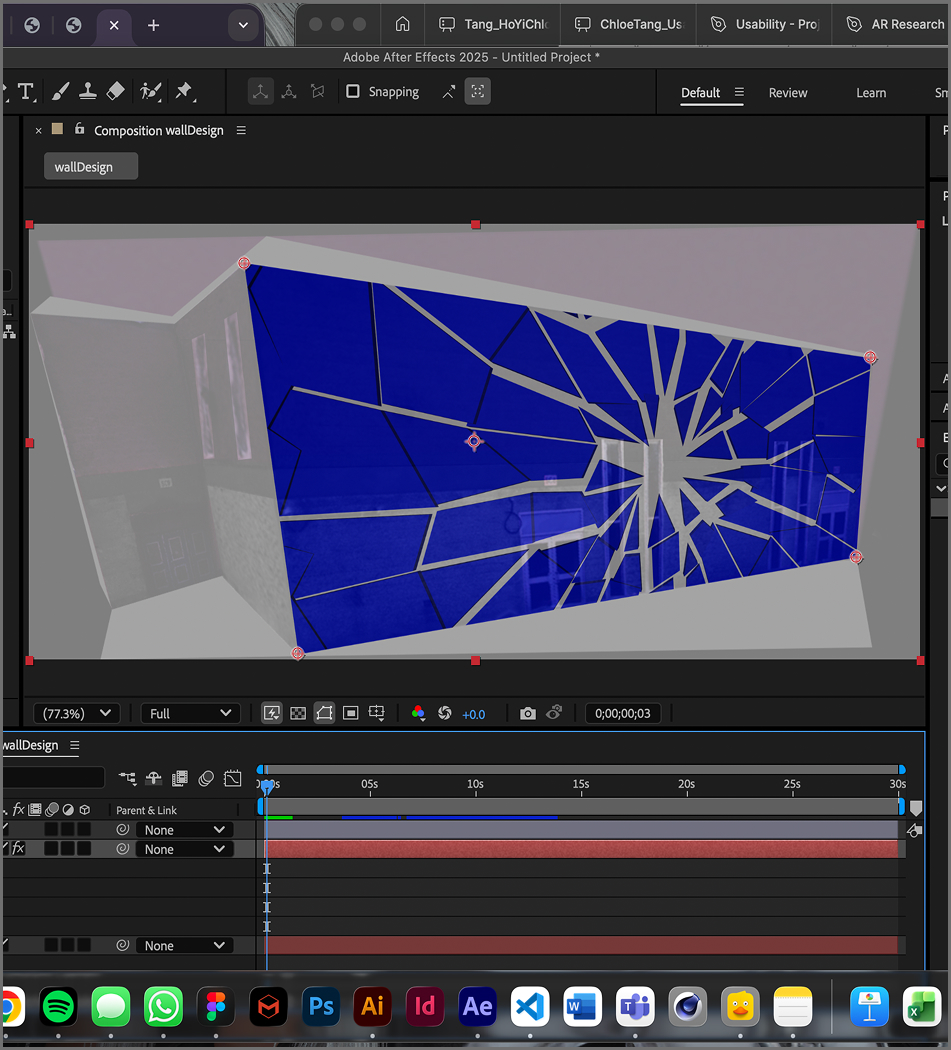Screen dimensions: 951x1050
Task: Open the channel and color management settings
Action: coord(419,712)
